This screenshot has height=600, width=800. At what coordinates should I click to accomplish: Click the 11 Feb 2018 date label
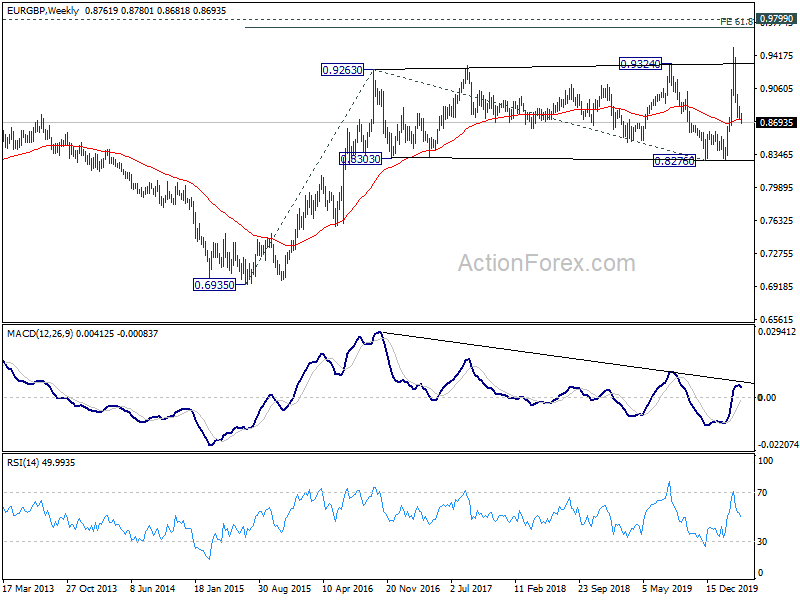click(540, 588)
